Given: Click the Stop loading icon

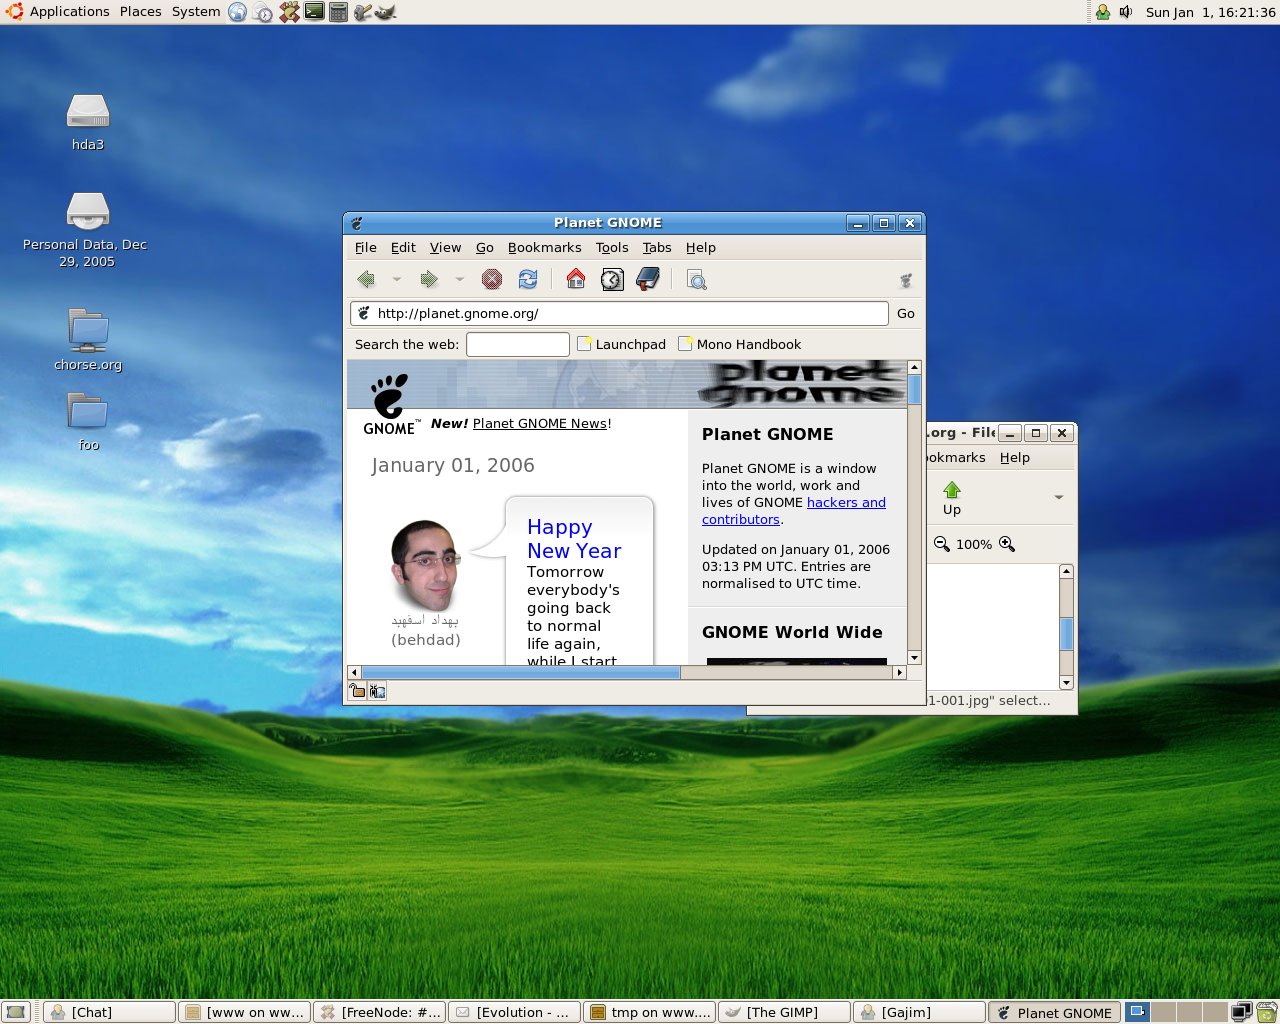Looking at the screenshot, I should point(492,280).
